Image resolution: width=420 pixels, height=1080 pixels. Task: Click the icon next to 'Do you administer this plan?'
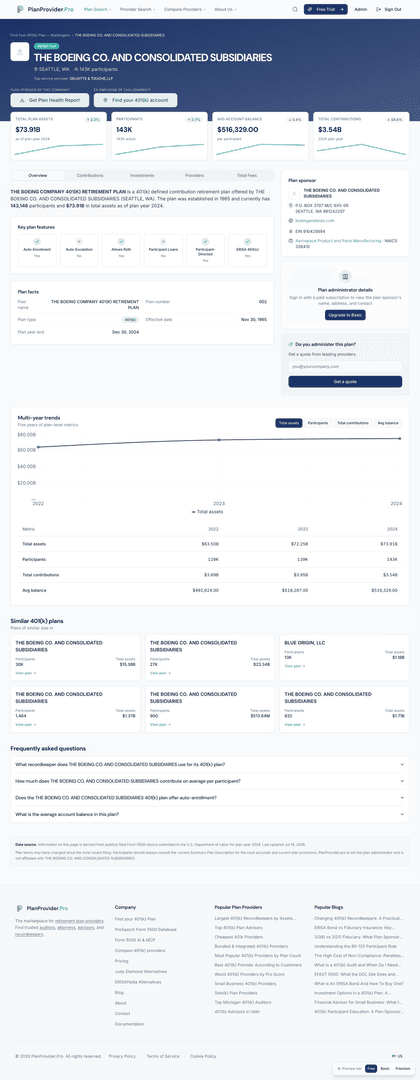click(x=291, y=344)
